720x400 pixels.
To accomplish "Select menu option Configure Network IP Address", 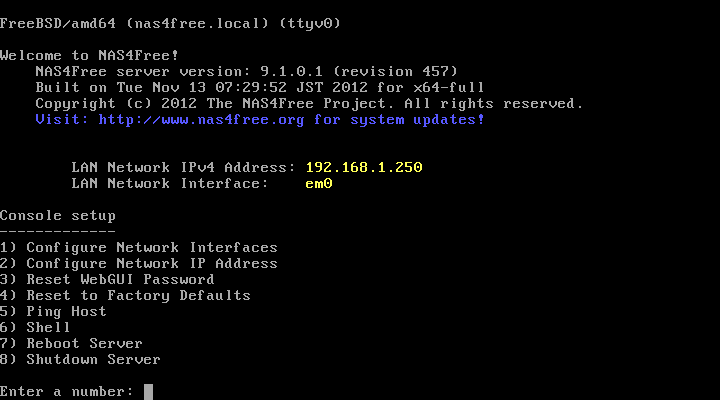I will [139, 264].
